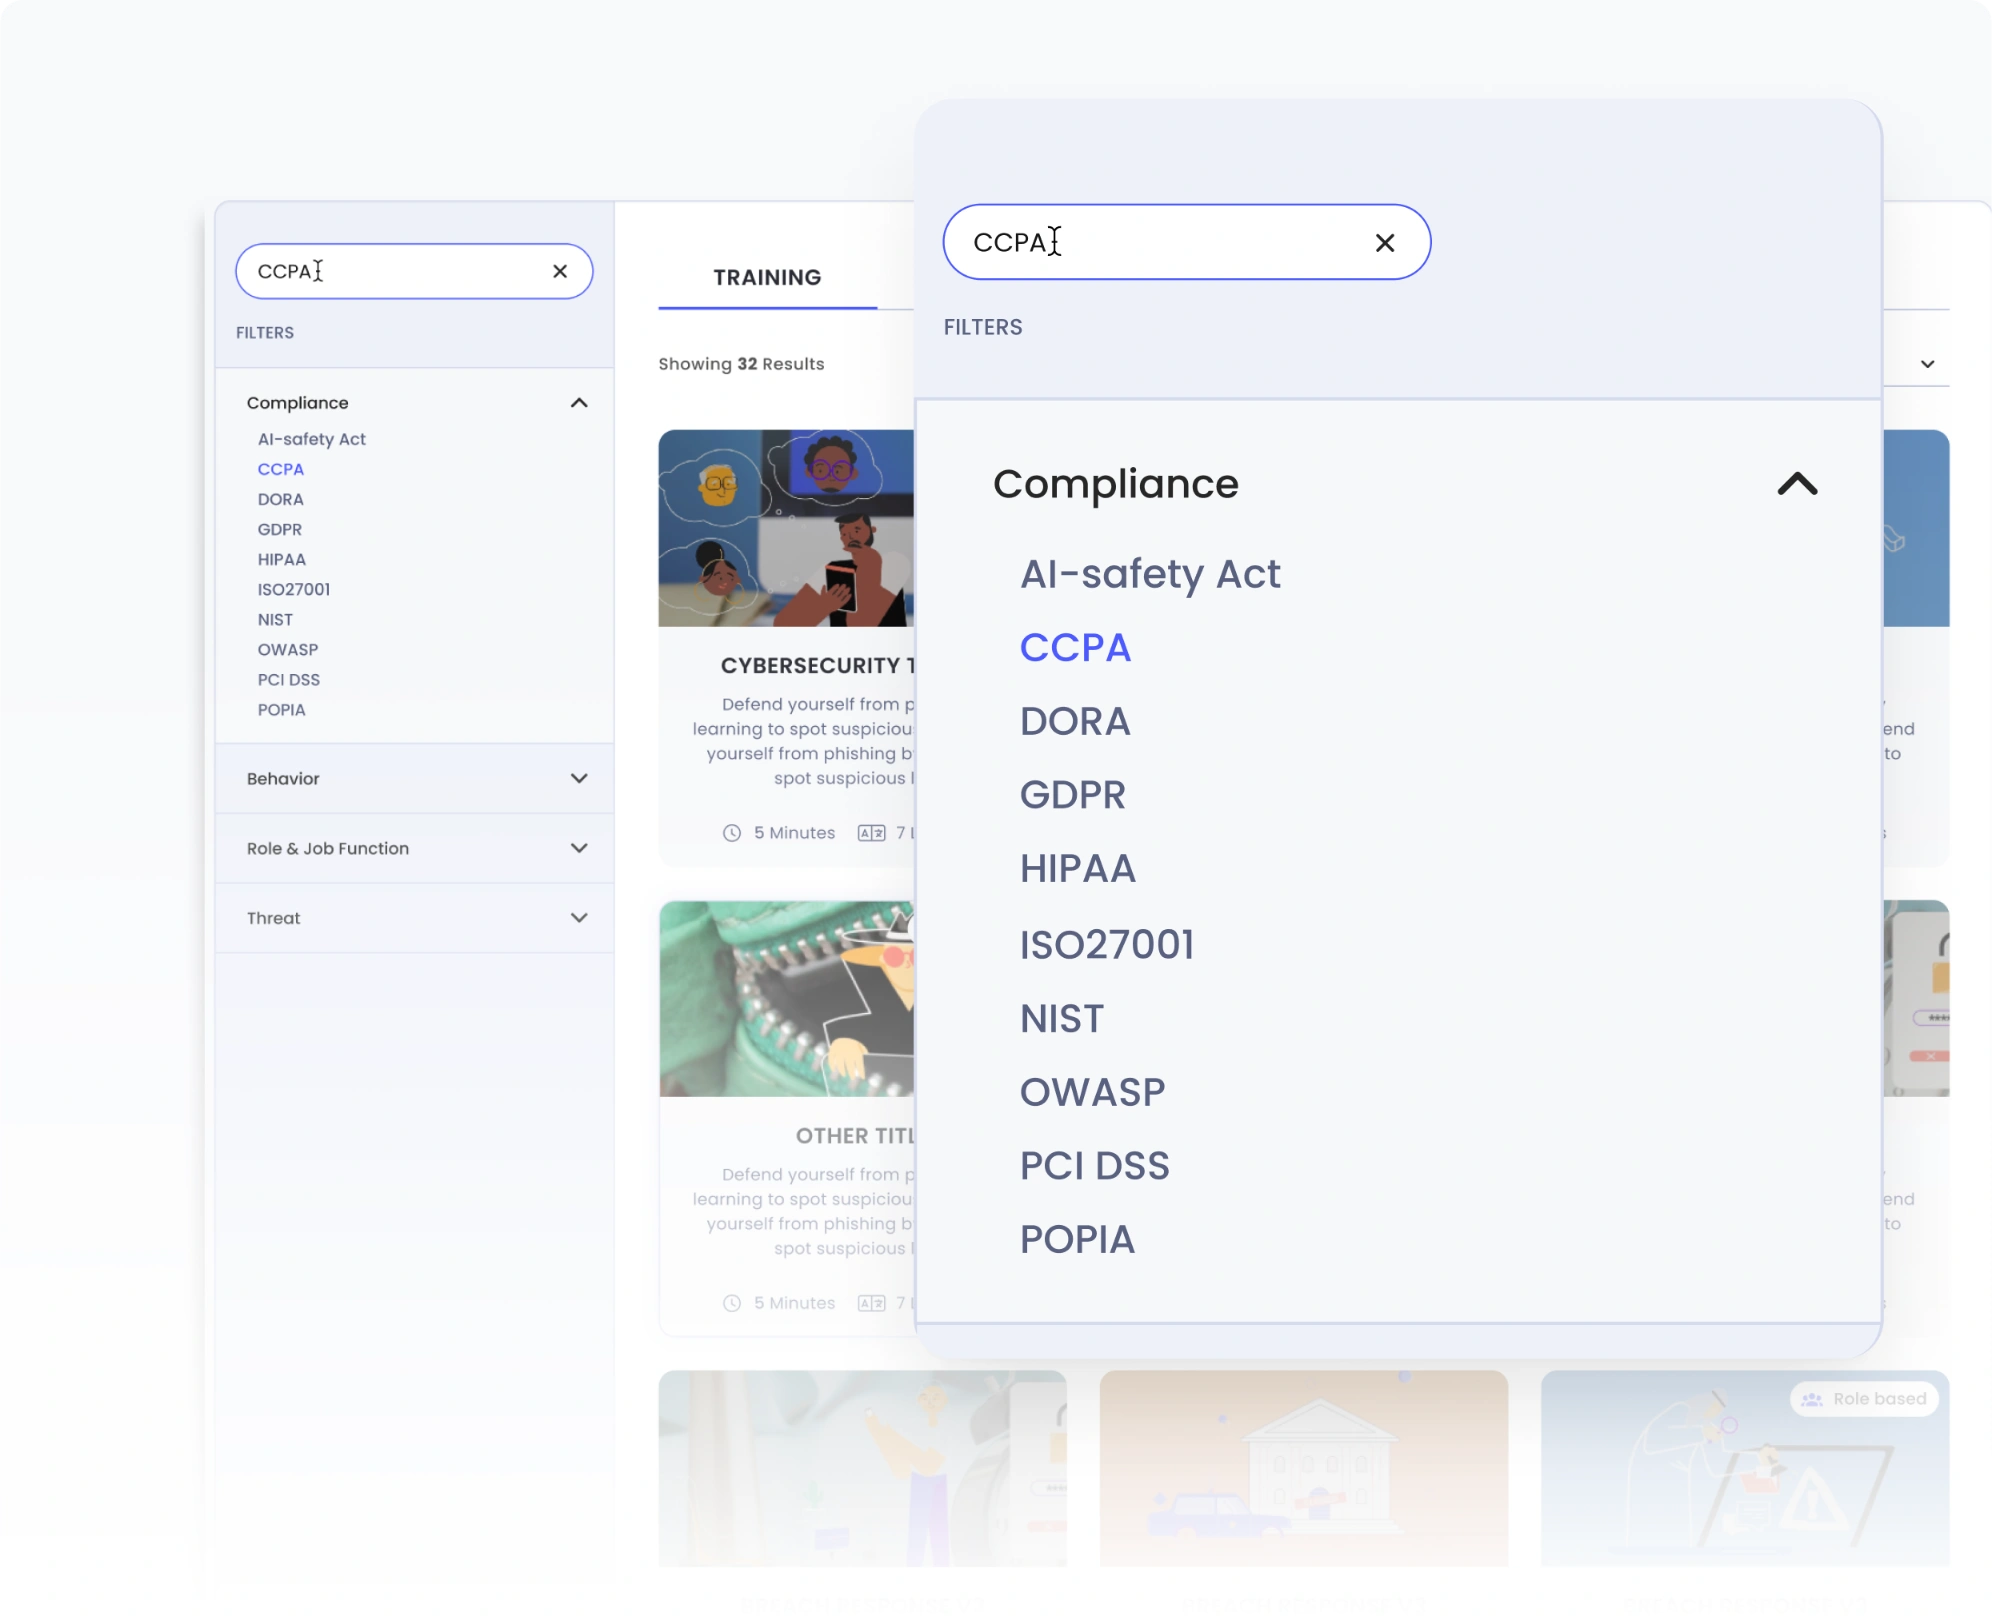Click the clear search (X) icon in small search bar
The height and width of the screenshot is (1616, 1992).
(561, 270)
